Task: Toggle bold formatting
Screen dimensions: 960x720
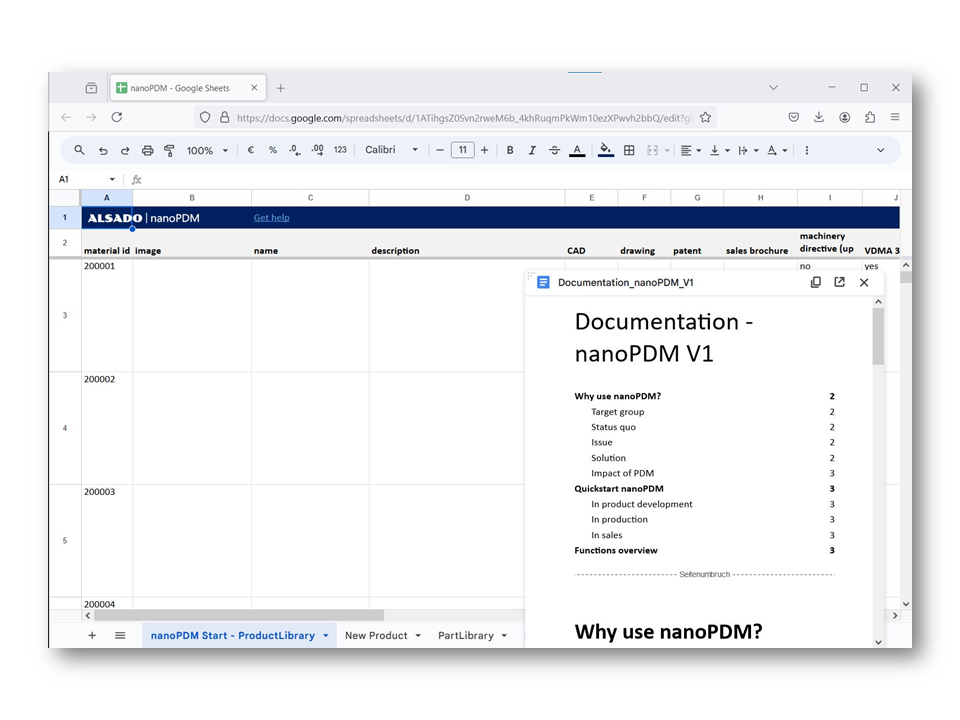Action: point(510,150)
